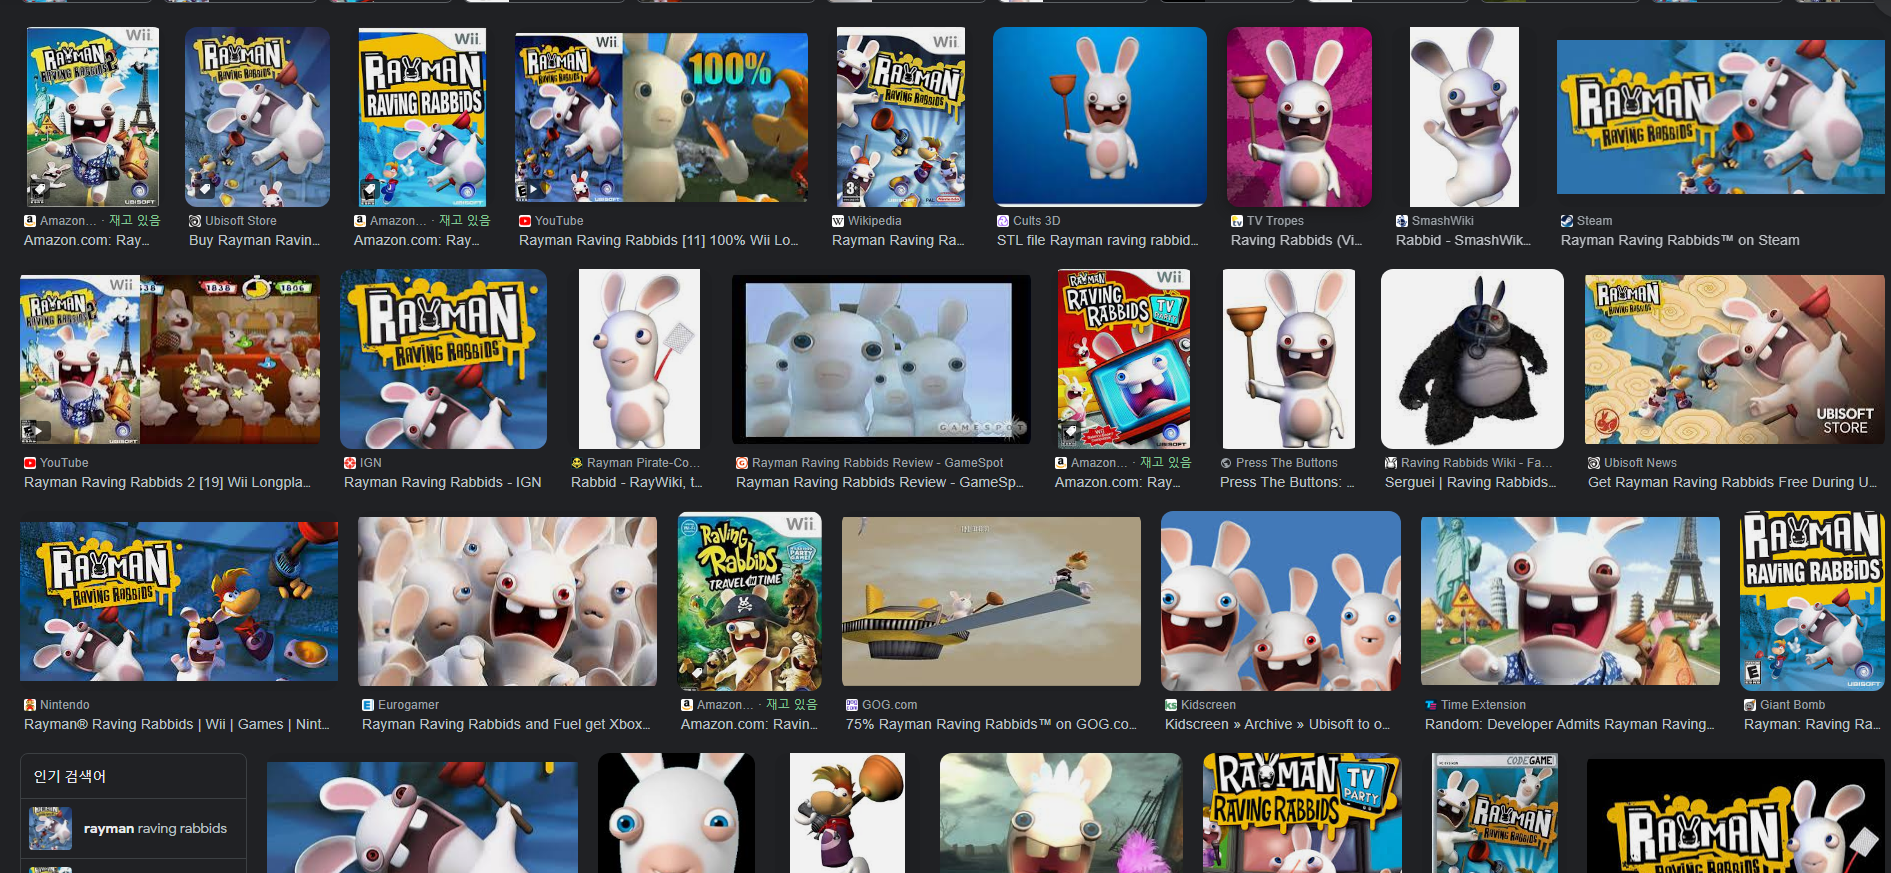Click the Rayman Pirate-Community favicon
This screenshot has height=873, width=1891.
pos(577,463)
